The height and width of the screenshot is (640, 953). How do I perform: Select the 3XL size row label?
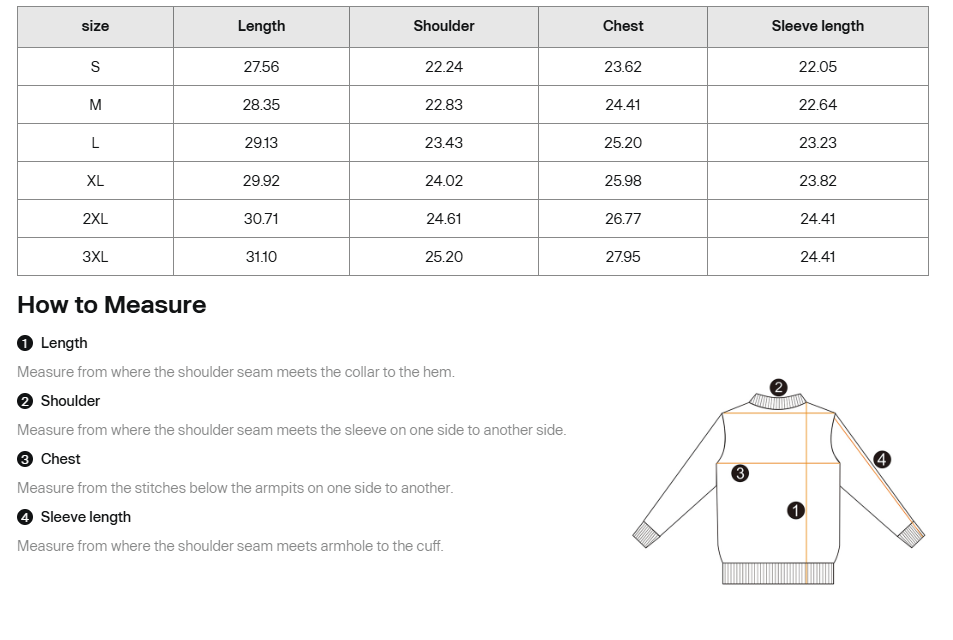[95, 256]
